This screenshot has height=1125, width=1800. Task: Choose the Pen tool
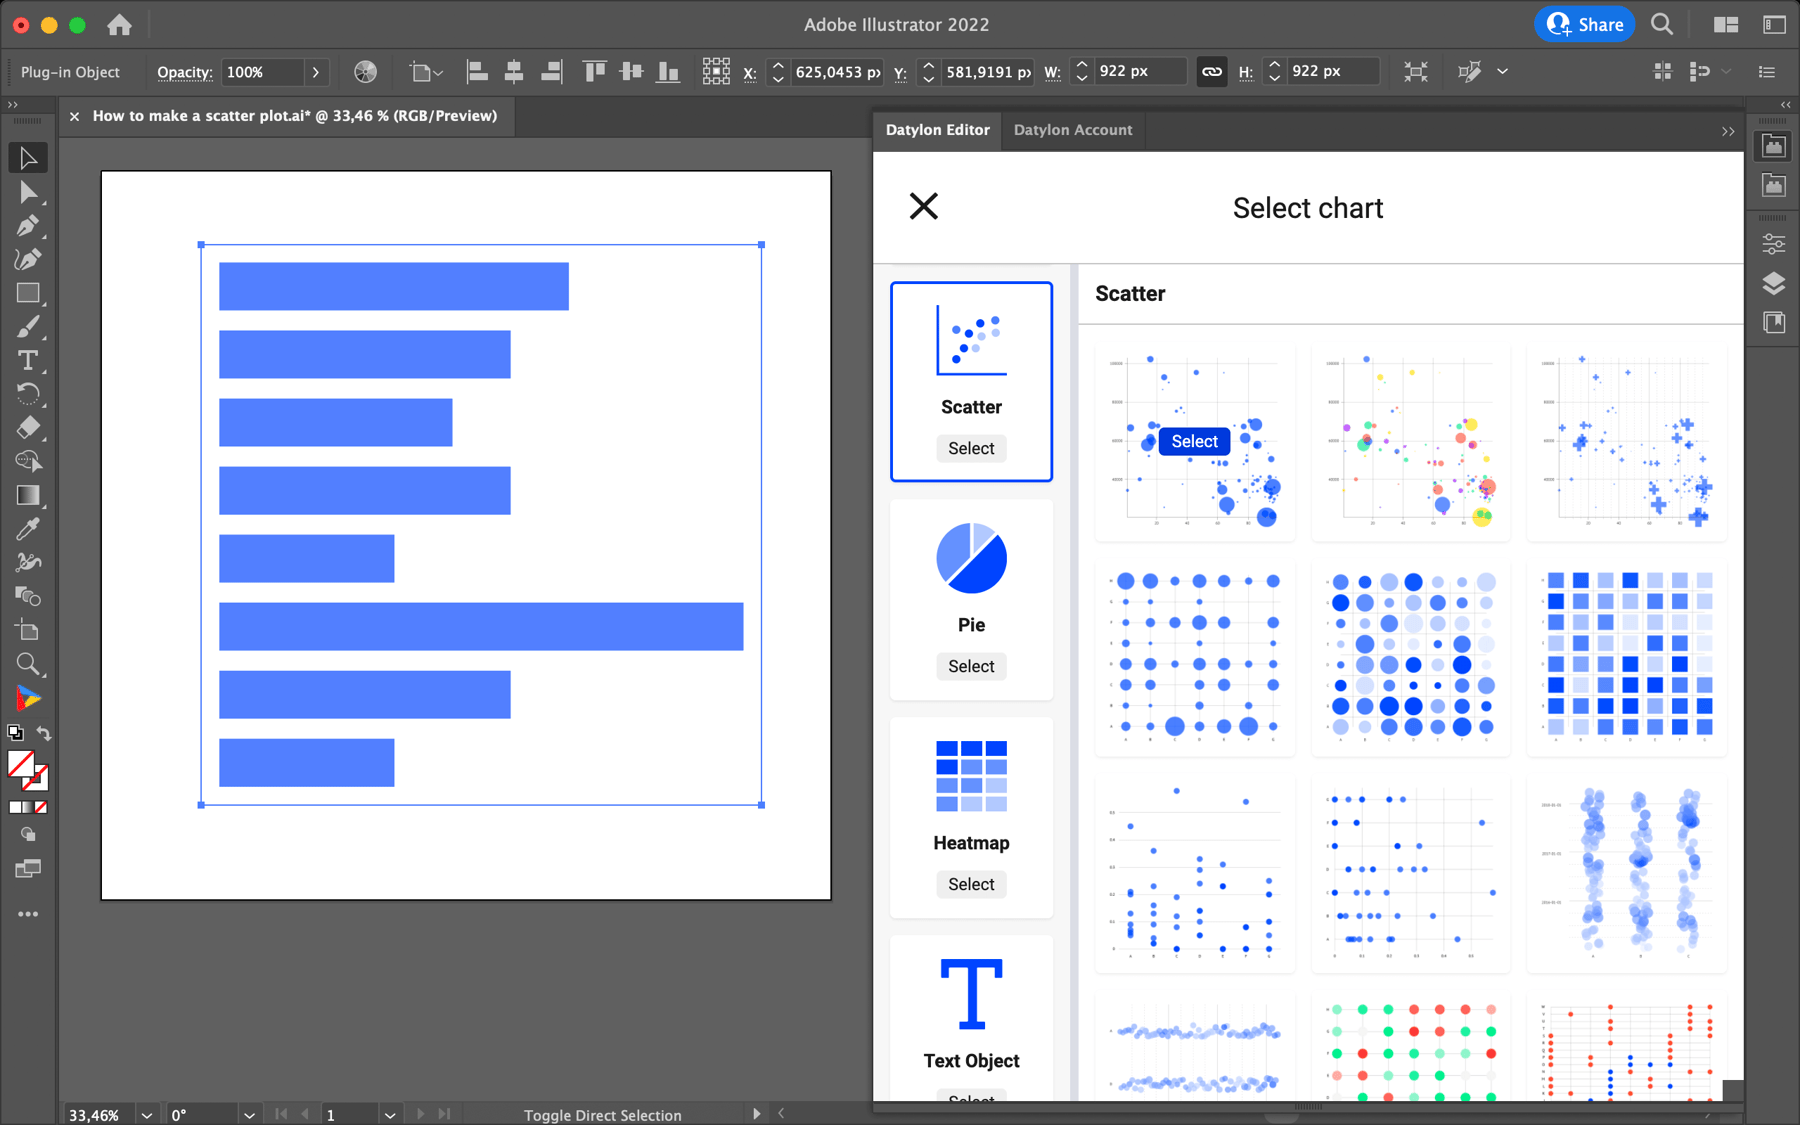(28, 225)
